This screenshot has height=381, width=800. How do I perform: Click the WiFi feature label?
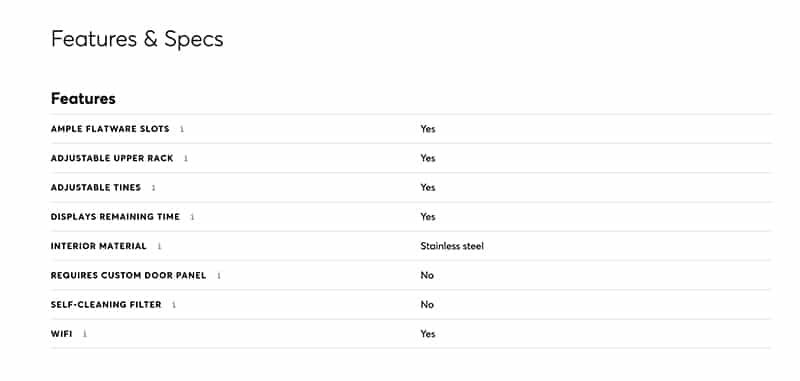click(x=62, y=334)
